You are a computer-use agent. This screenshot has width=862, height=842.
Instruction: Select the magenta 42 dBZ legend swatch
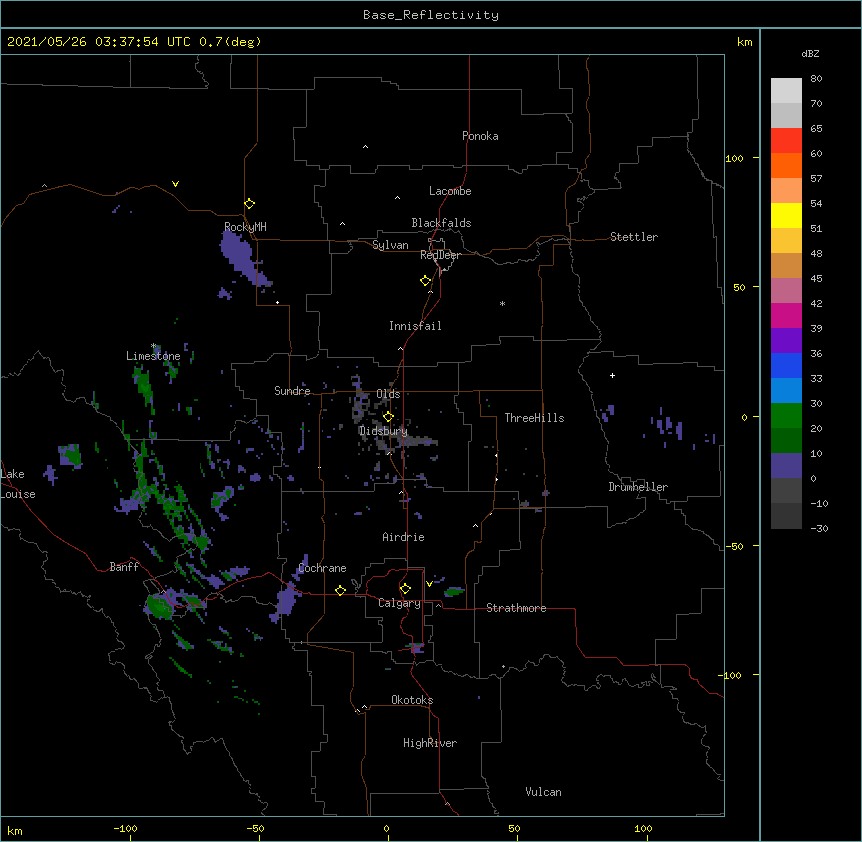click(x=786, y=315)
